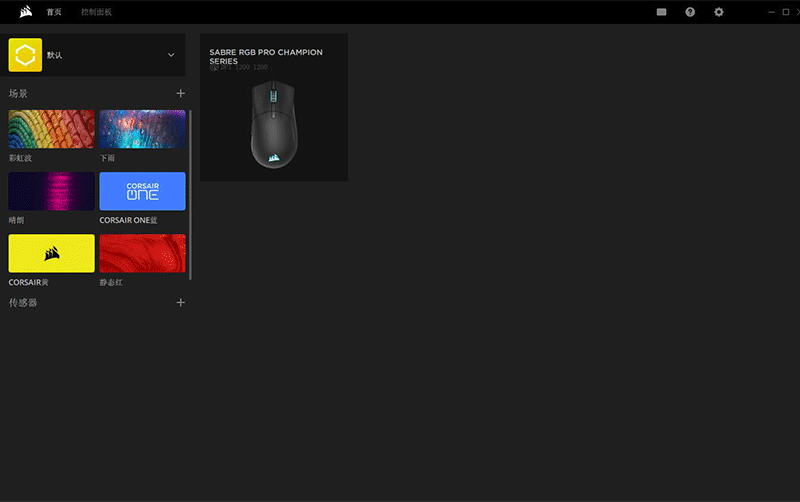Open the help question mark icon

pos(690,12)
